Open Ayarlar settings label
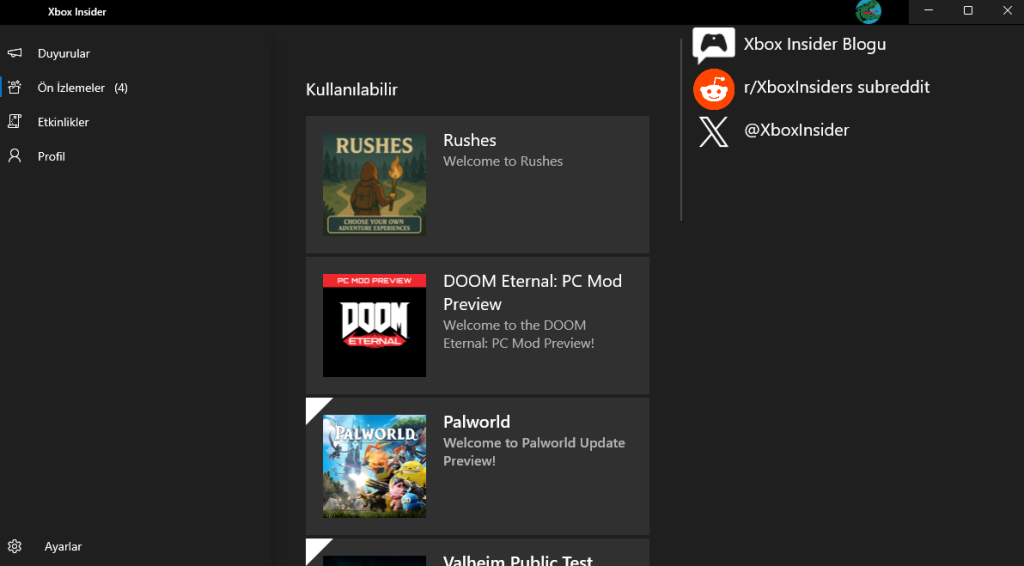The image size is (1024, 566). click(63, 546)
